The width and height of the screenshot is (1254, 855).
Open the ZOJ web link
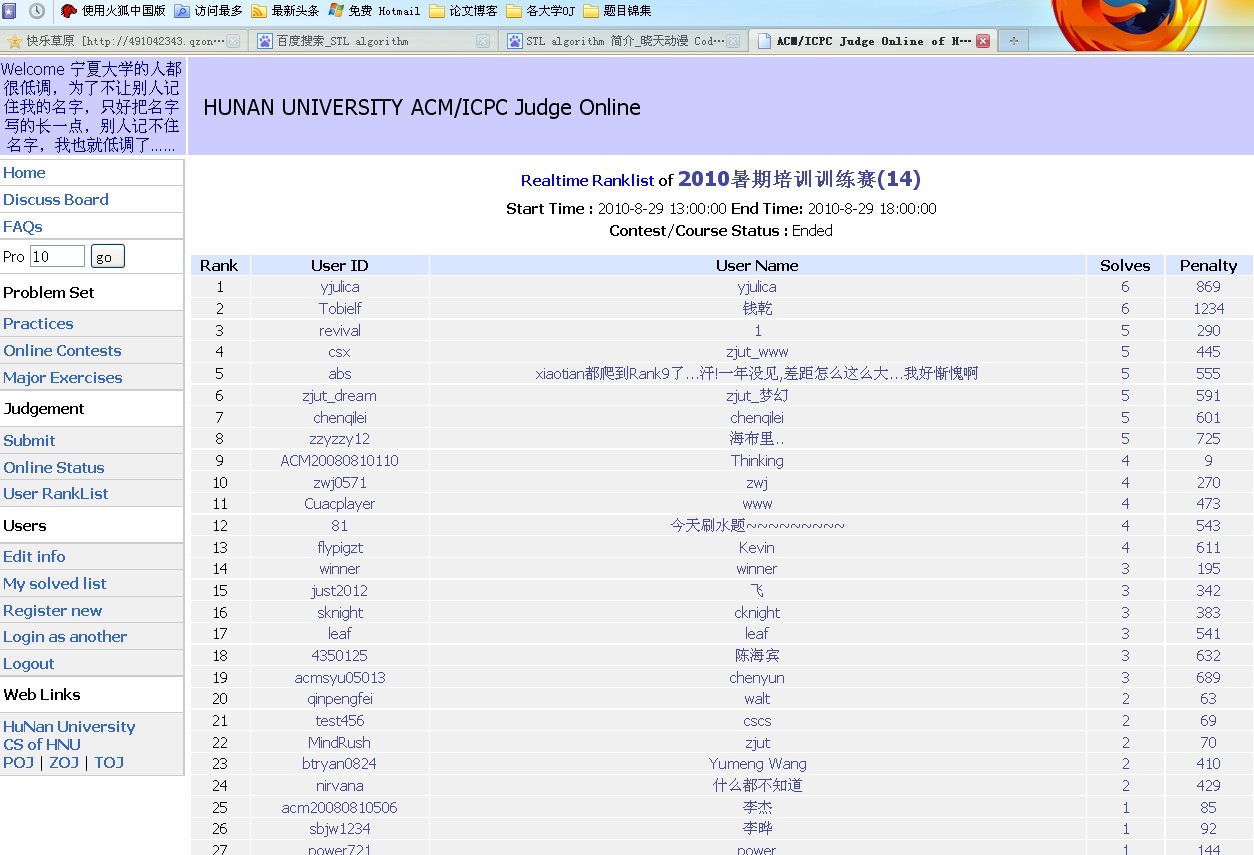coord(64,763)
